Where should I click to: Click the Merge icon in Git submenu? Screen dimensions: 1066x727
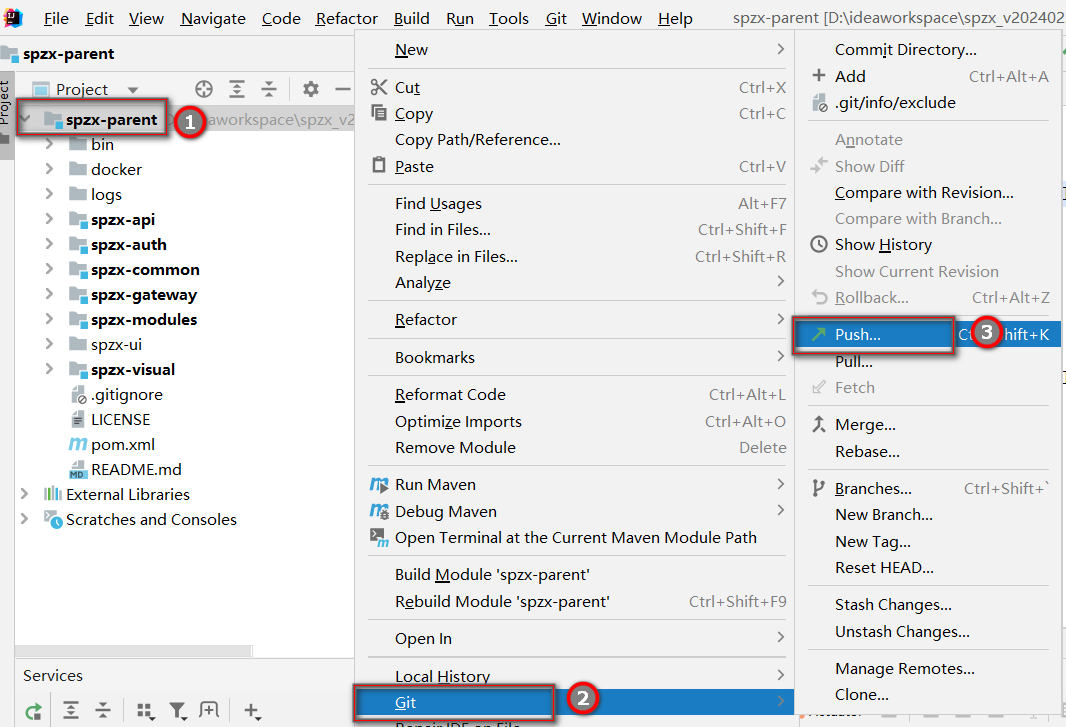tap(819, 424)
